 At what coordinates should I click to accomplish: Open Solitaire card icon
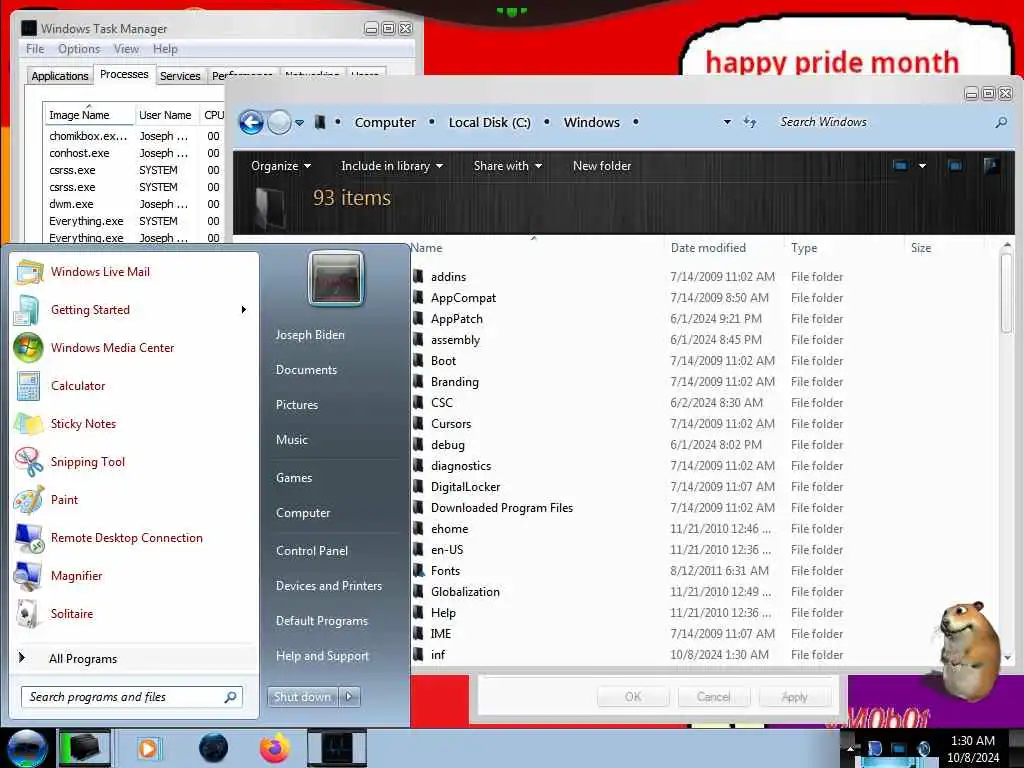pyautogui.click(x=28, y=613)
